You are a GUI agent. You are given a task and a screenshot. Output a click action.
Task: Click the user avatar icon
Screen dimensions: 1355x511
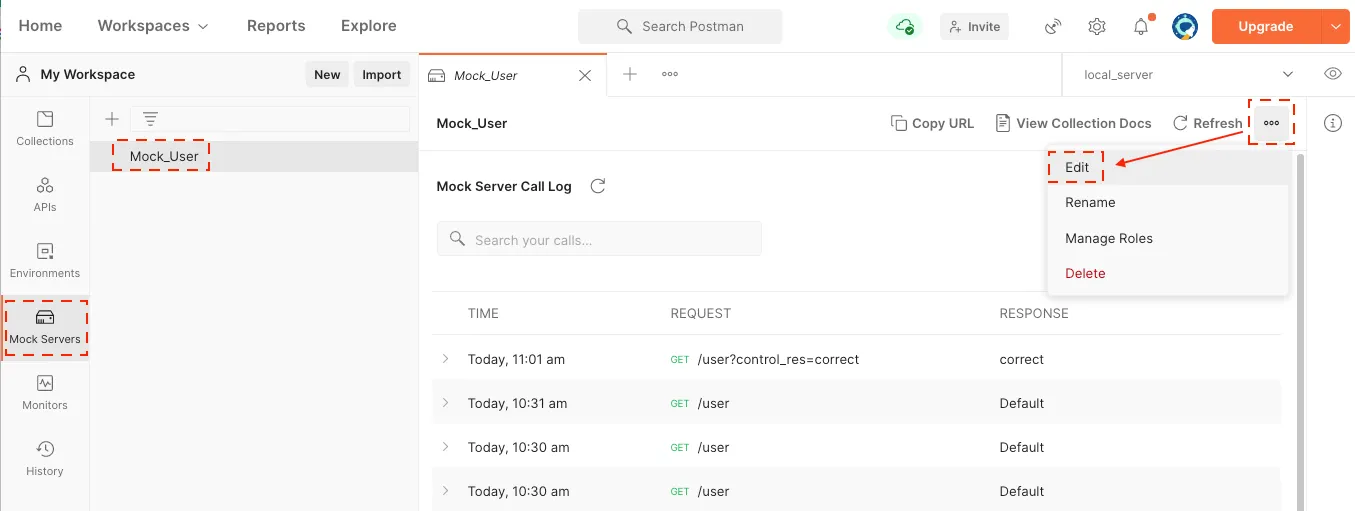click(x=1185, y=26)
